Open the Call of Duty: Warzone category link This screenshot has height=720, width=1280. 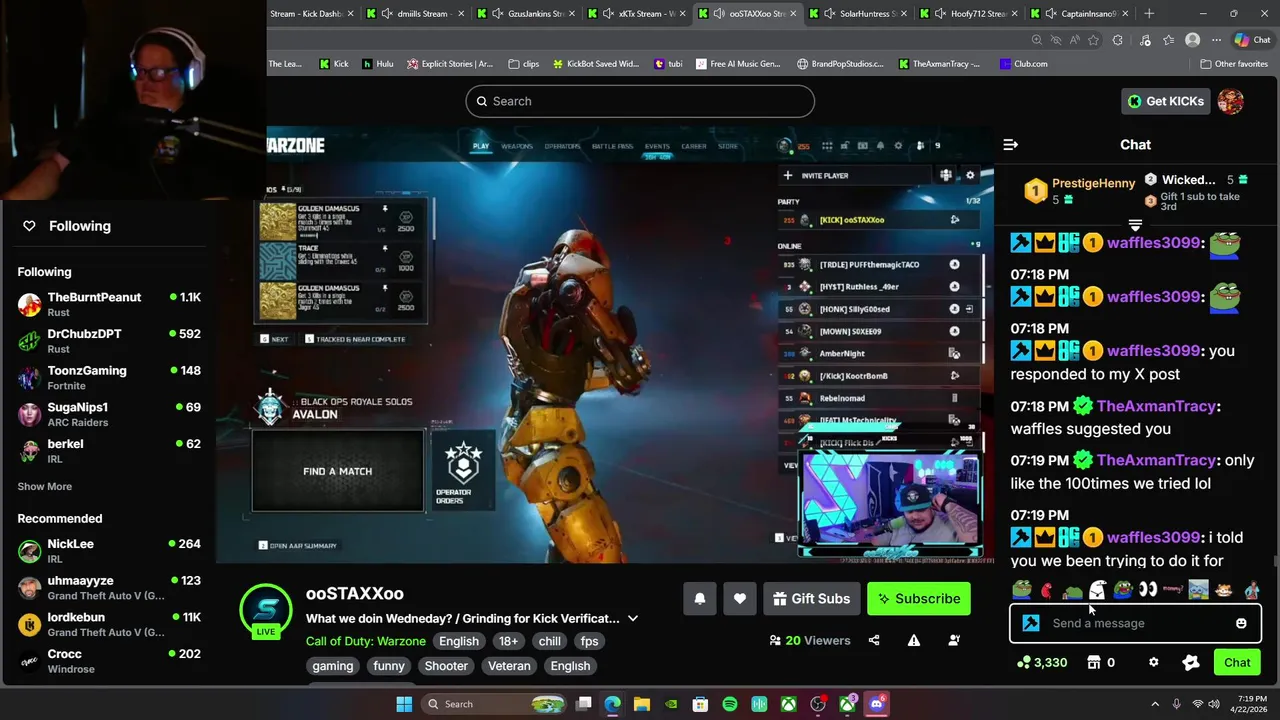pyautogui.click(x=366, y=641)
